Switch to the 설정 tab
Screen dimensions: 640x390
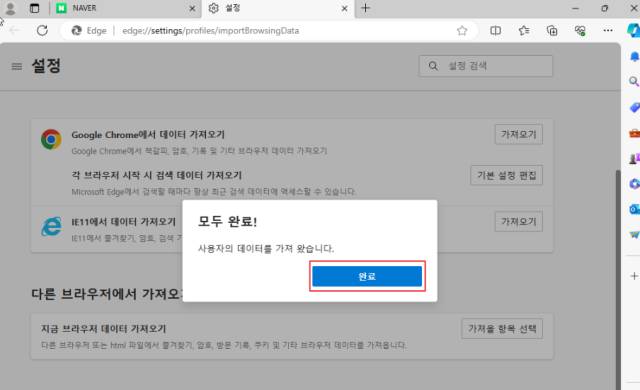coord(278,8)
